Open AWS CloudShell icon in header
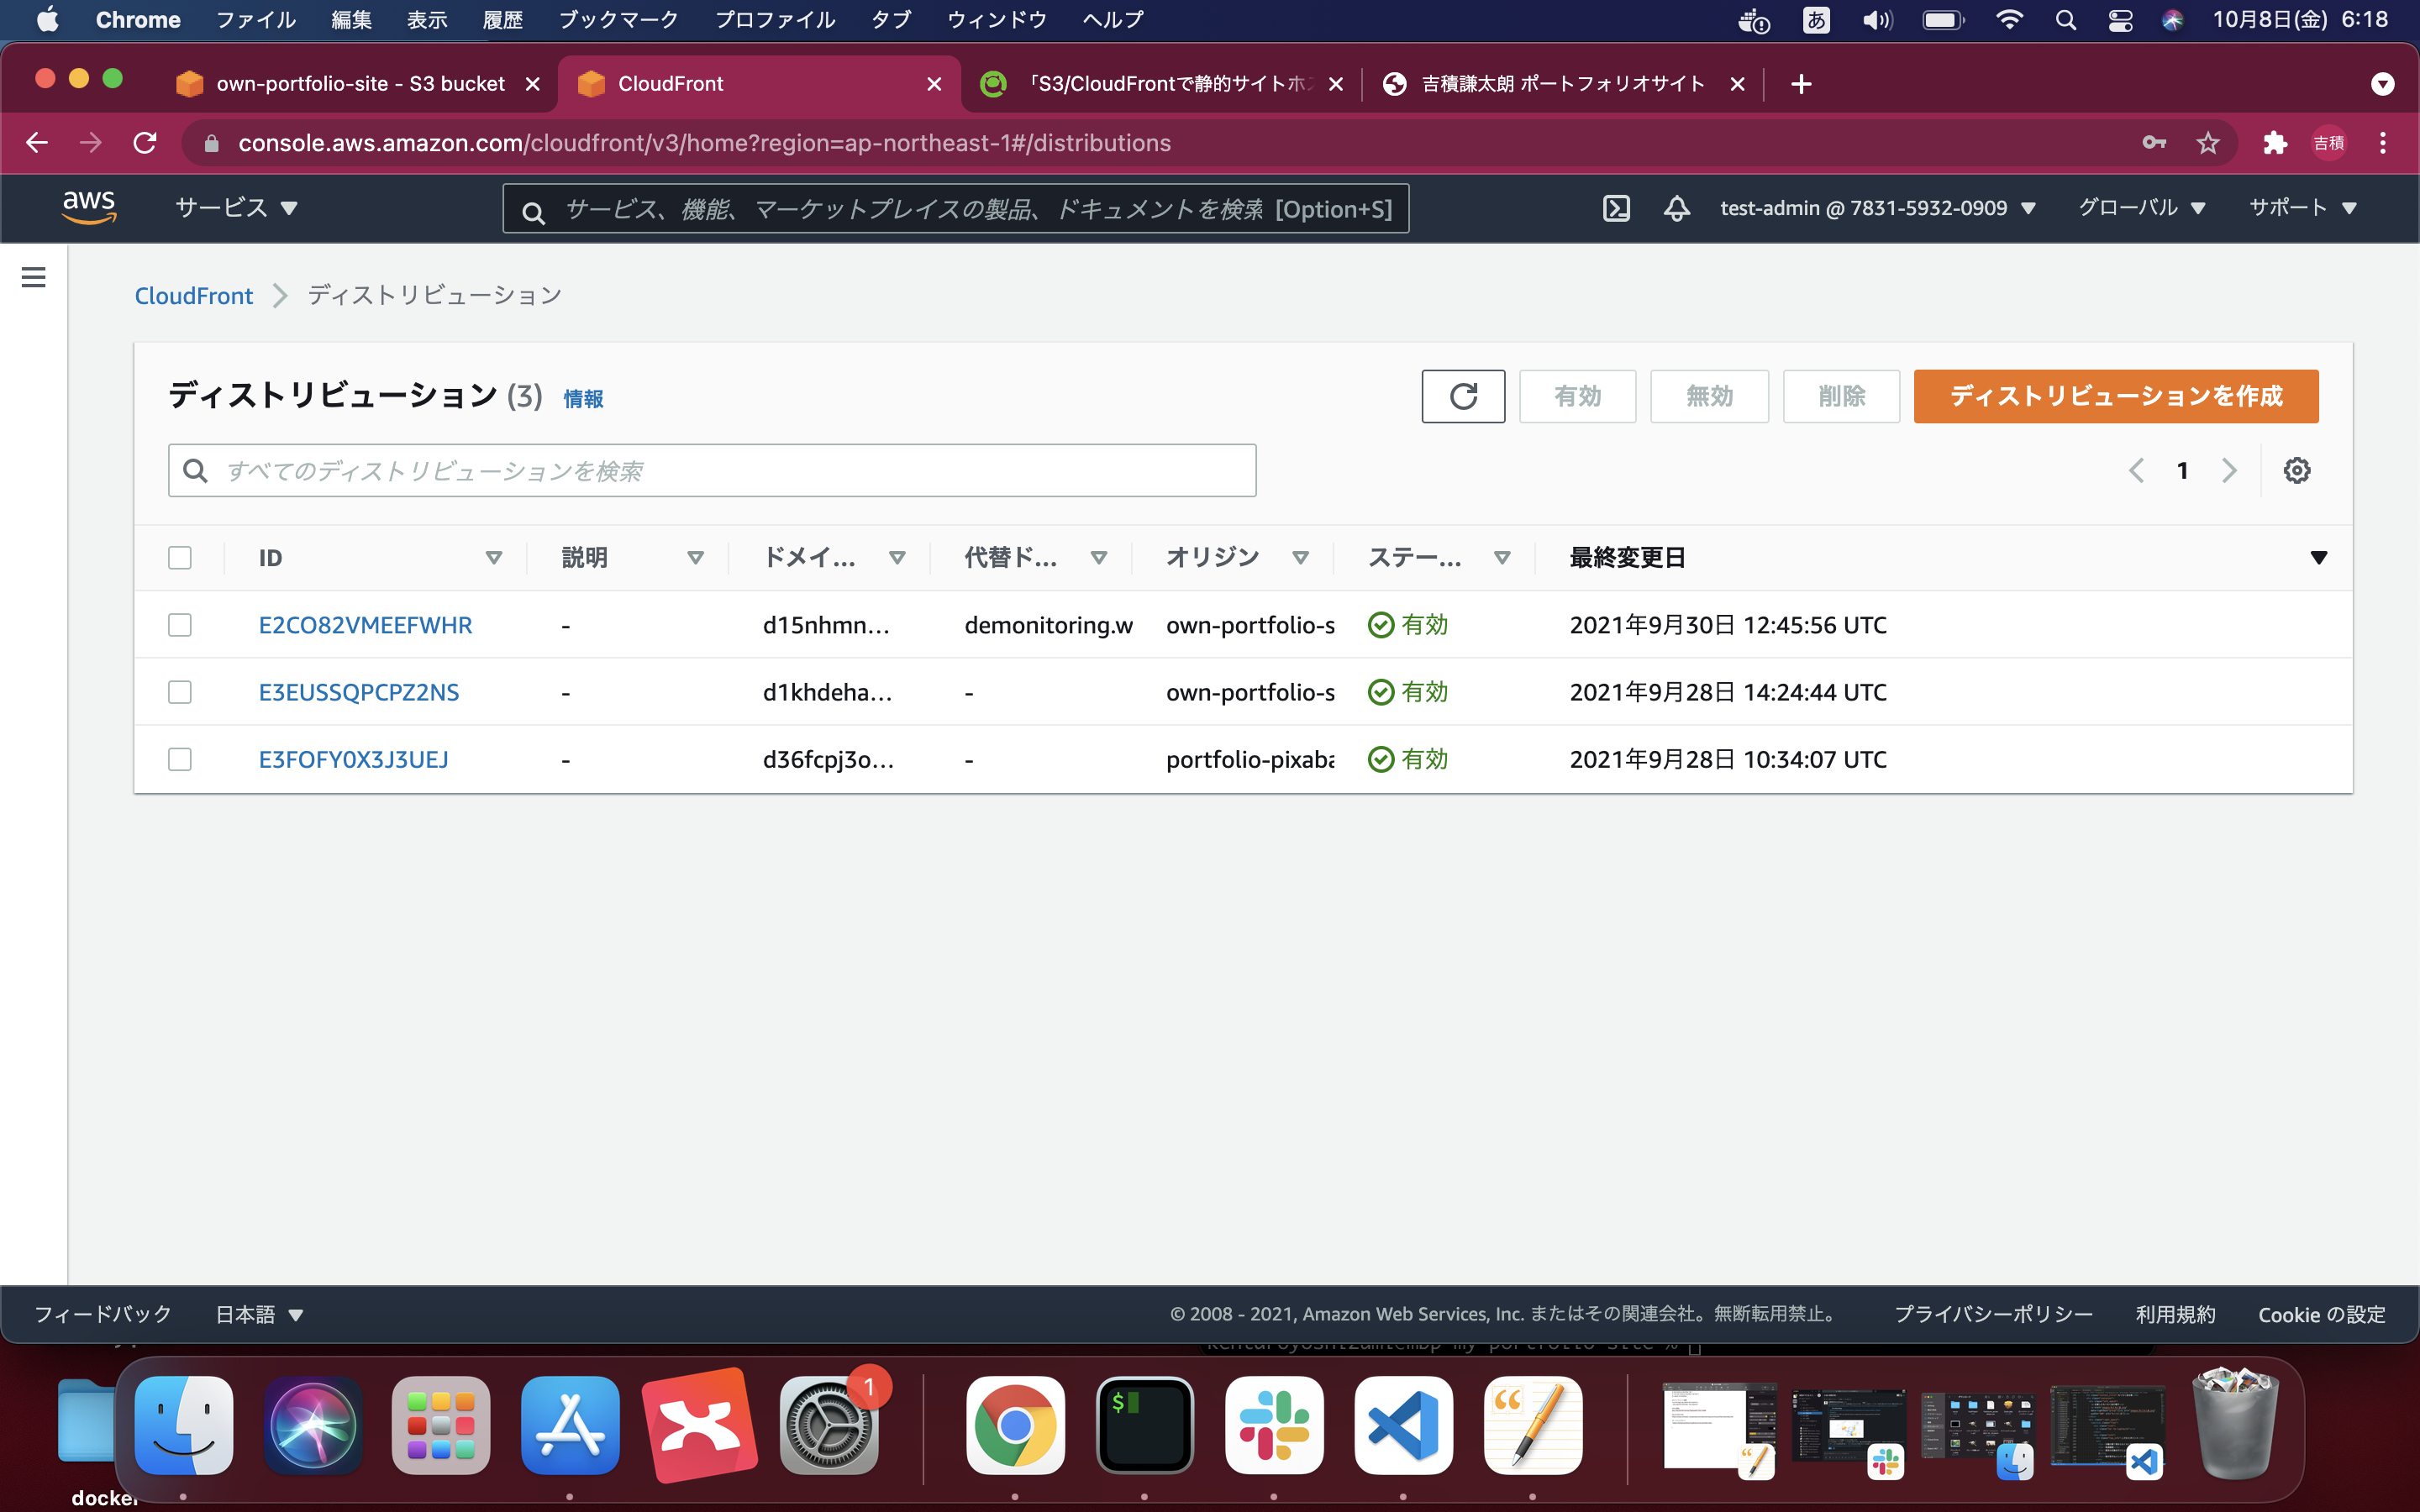The width and height of the screenshot is (2420, 1512). click(x=1616, y=208)
